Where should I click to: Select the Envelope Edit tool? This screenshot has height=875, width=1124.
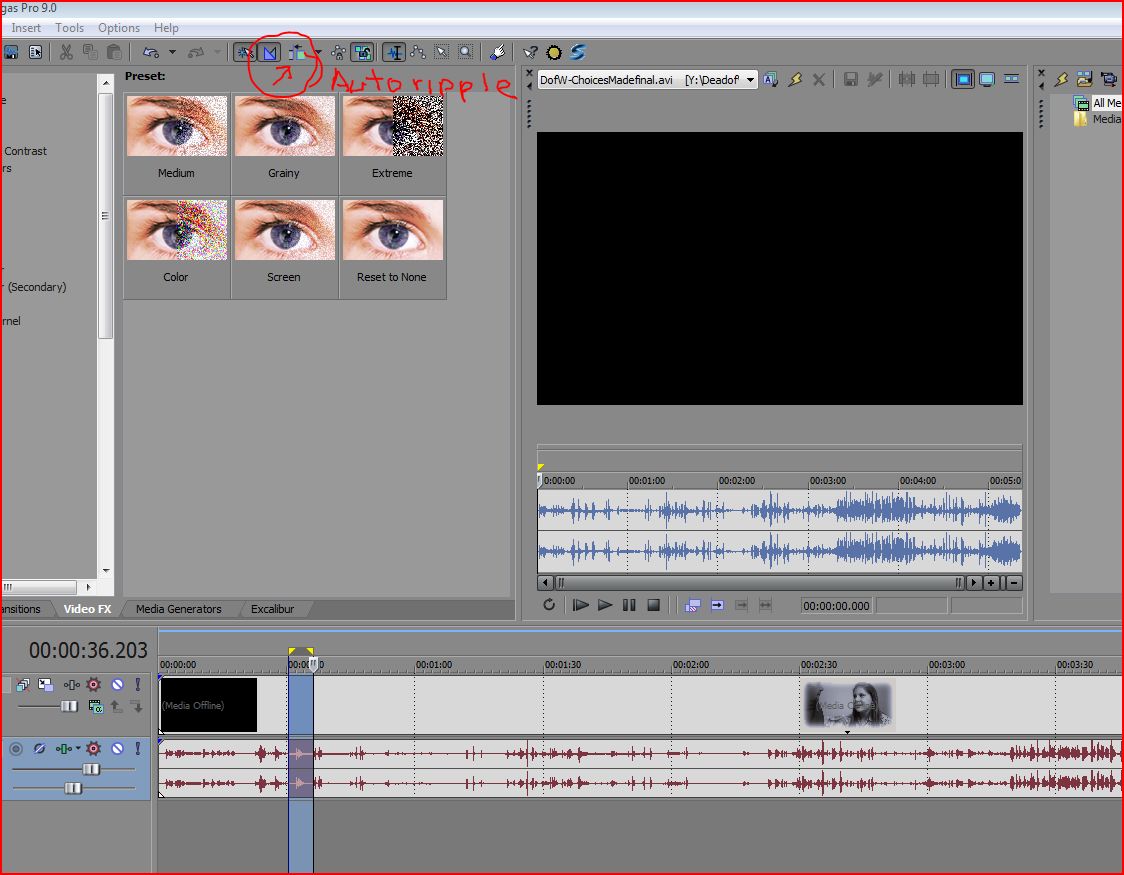point(418,53)
